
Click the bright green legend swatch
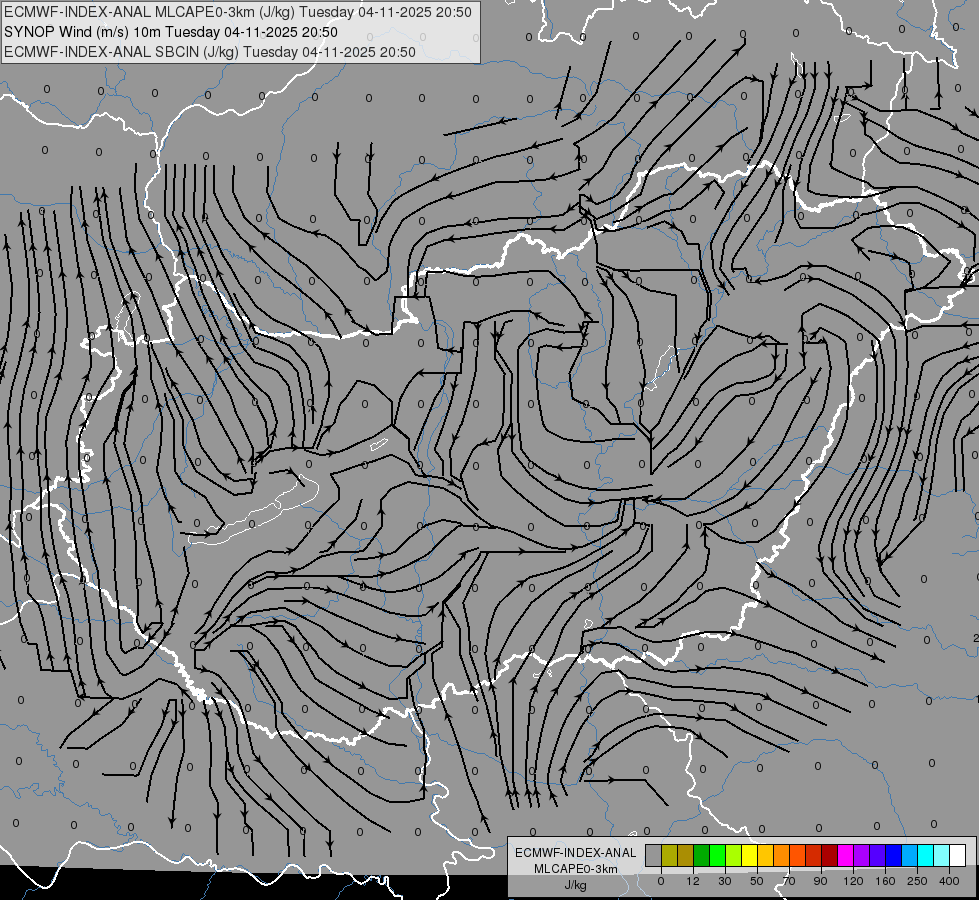tap(717, 856)
